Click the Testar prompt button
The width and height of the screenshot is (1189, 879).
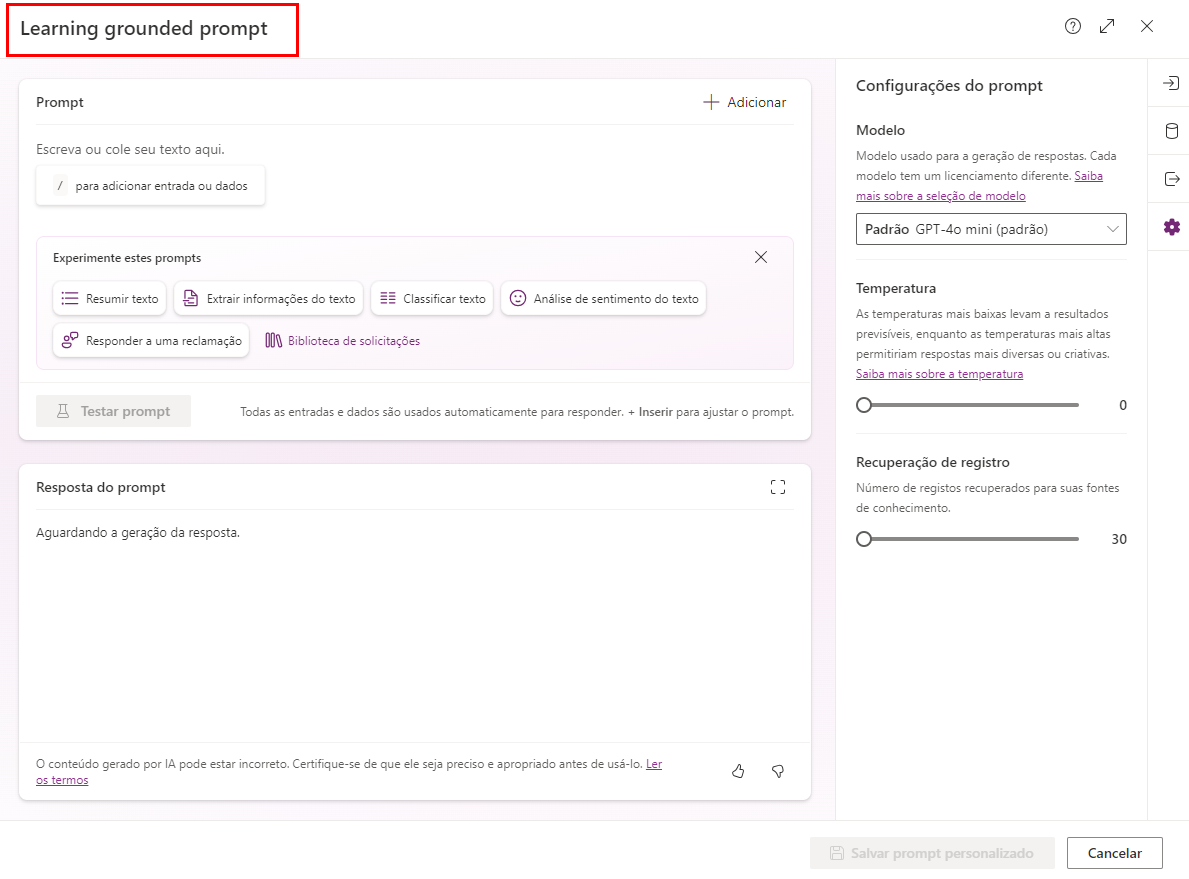(x=114, y=411)
